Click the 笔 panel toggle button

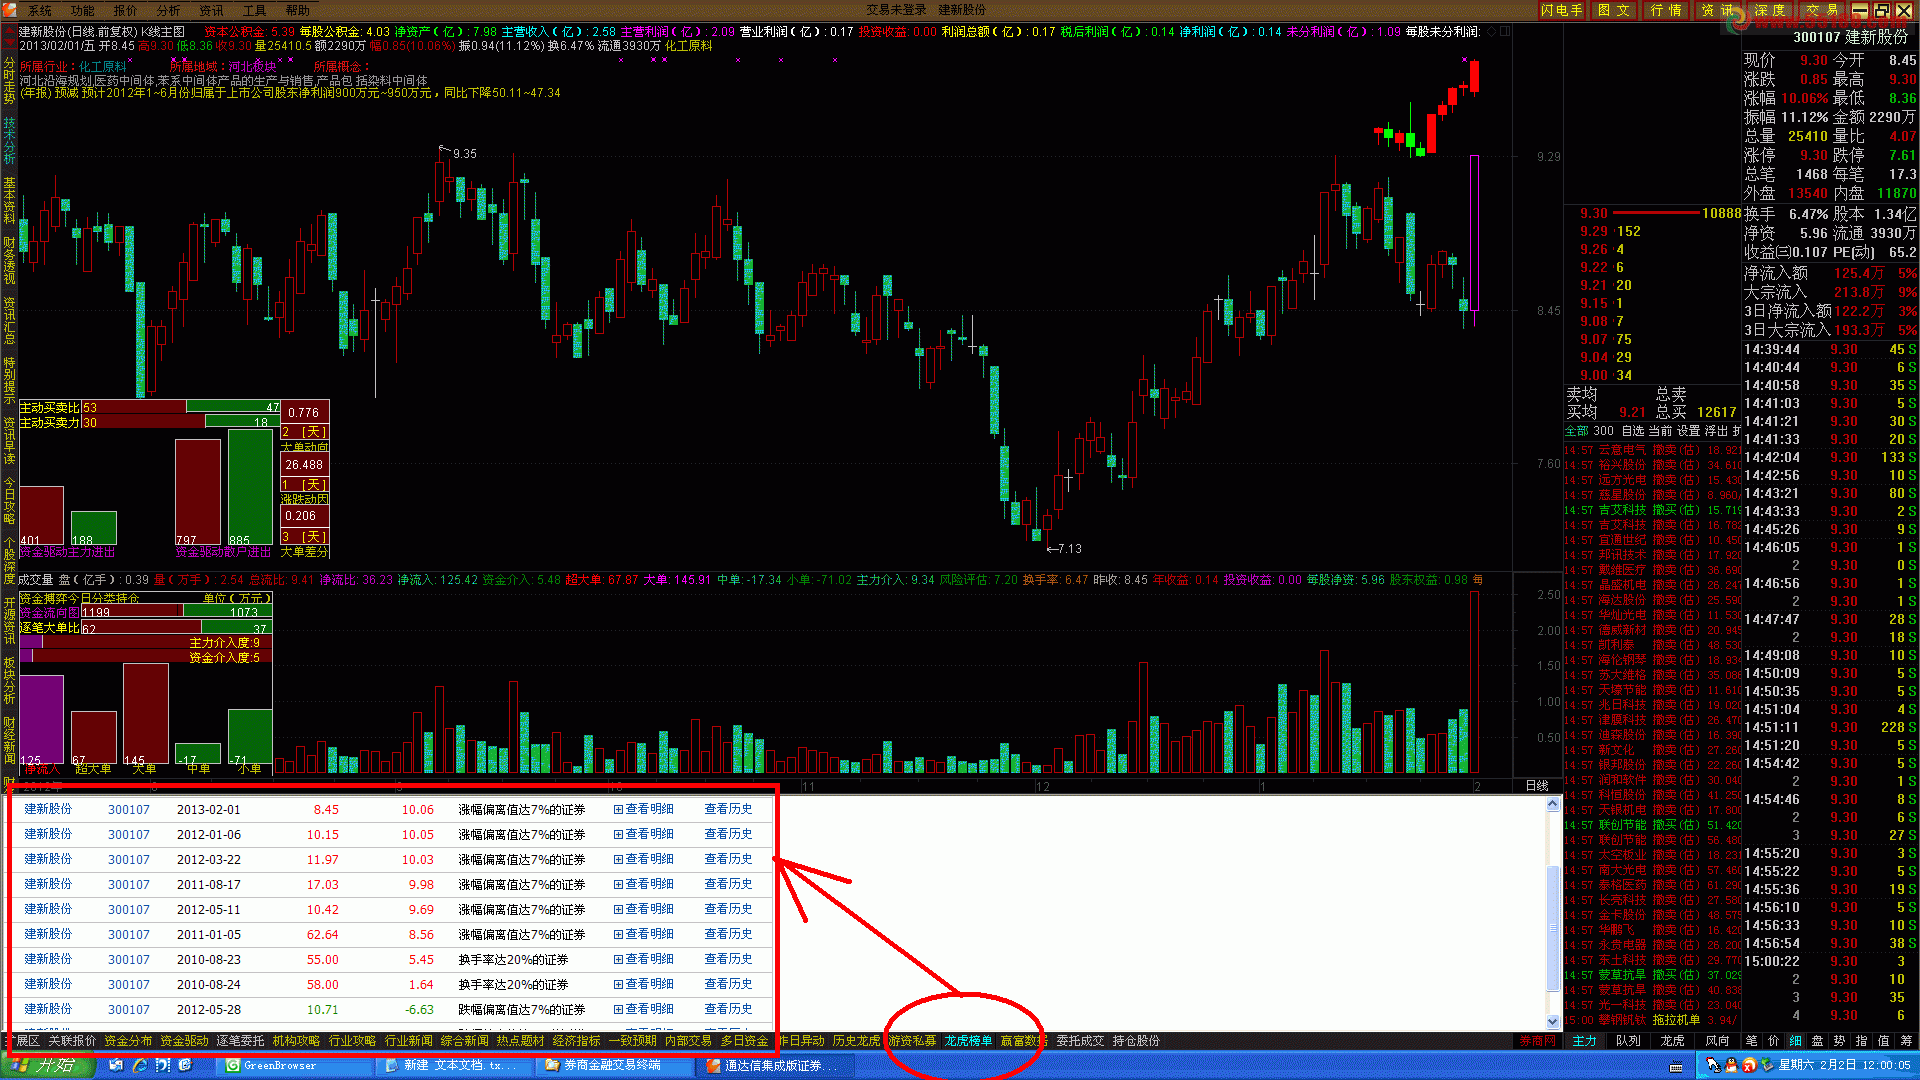tap(1752, 1041)
